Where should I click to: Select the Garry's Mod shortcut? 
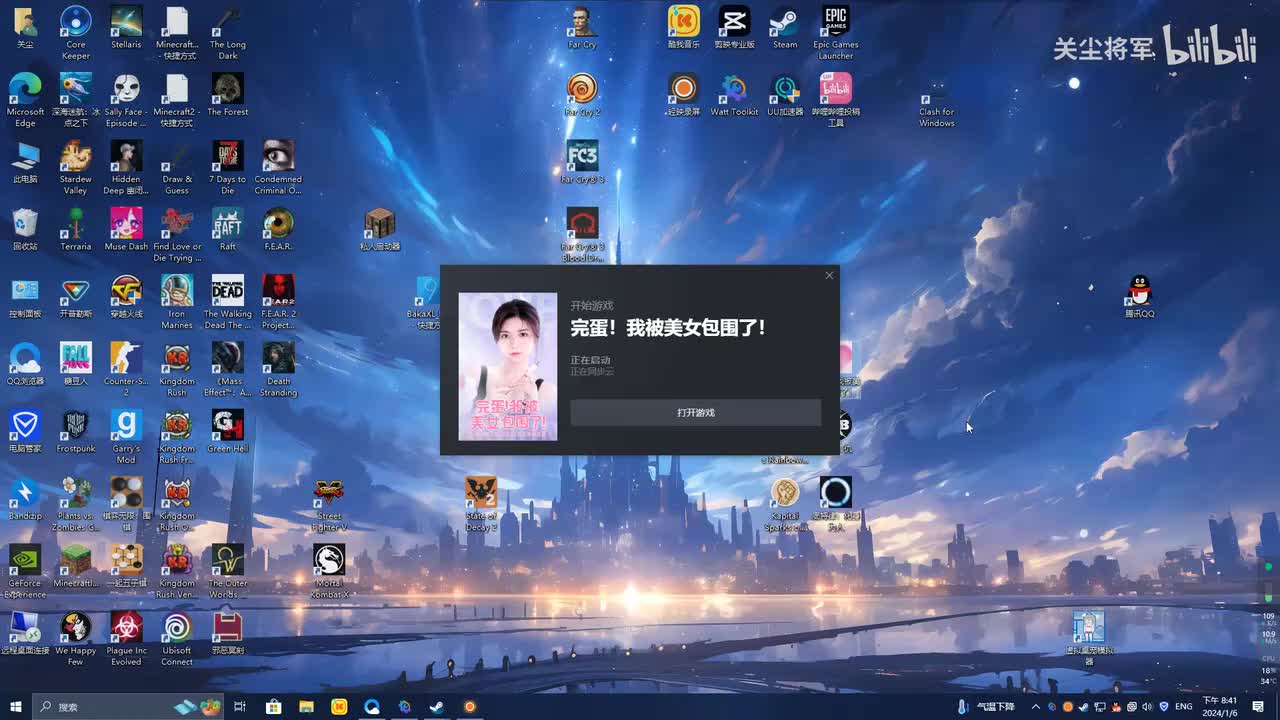pyautogui.click(x=126, y=437)
